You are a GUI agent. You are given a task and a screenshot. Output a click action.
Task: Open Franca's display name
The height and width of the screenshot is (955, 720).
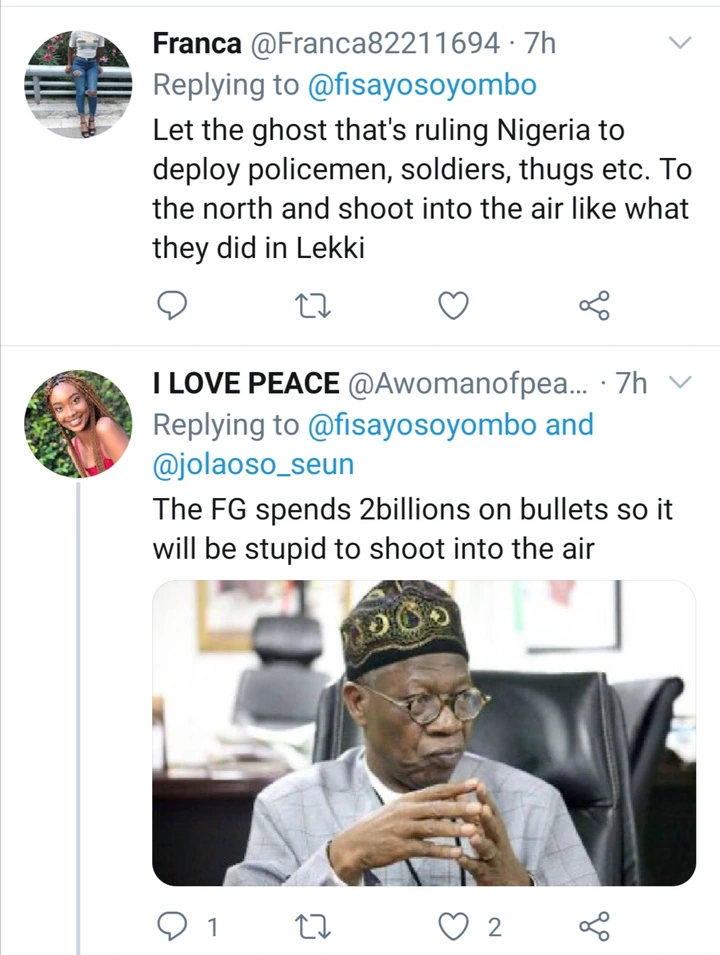pyautogui.click(x=197, y=43)
